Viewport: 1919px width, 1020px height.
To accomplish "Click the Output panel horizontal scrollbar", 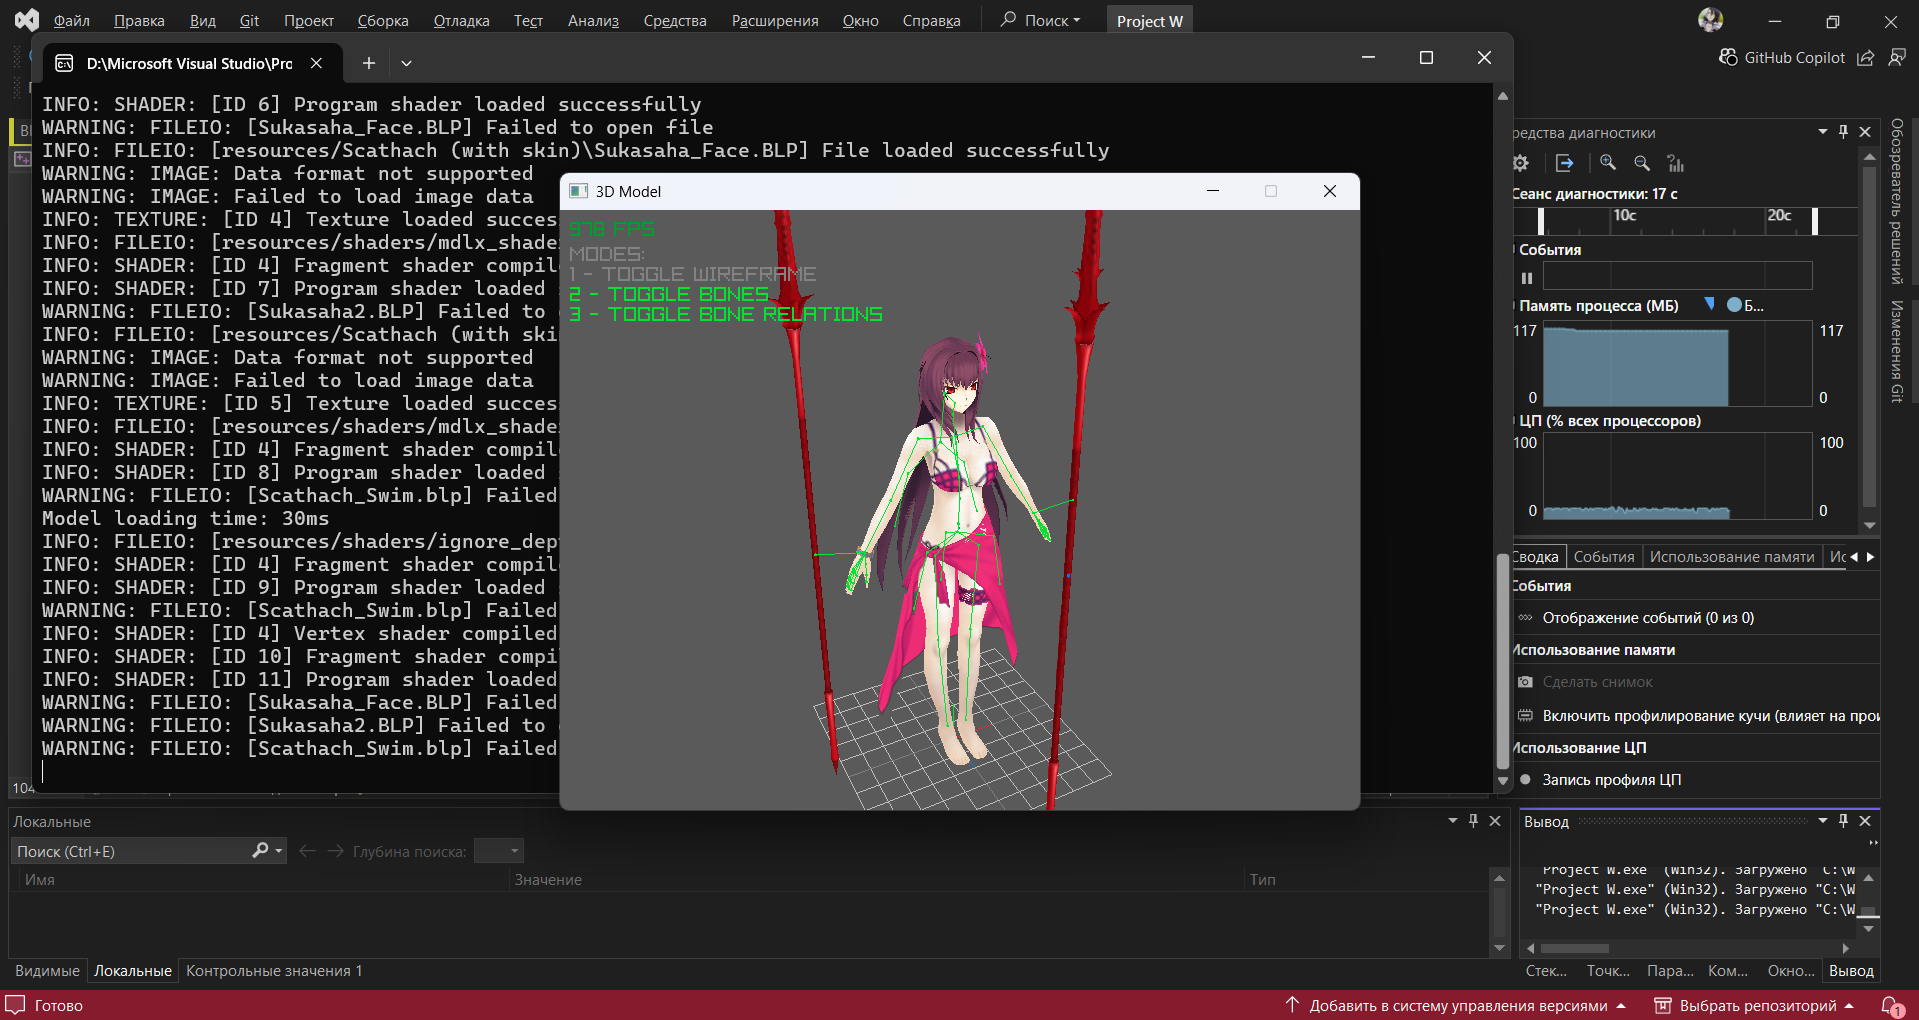I will pyautogui.click(x=1575, y=948).
